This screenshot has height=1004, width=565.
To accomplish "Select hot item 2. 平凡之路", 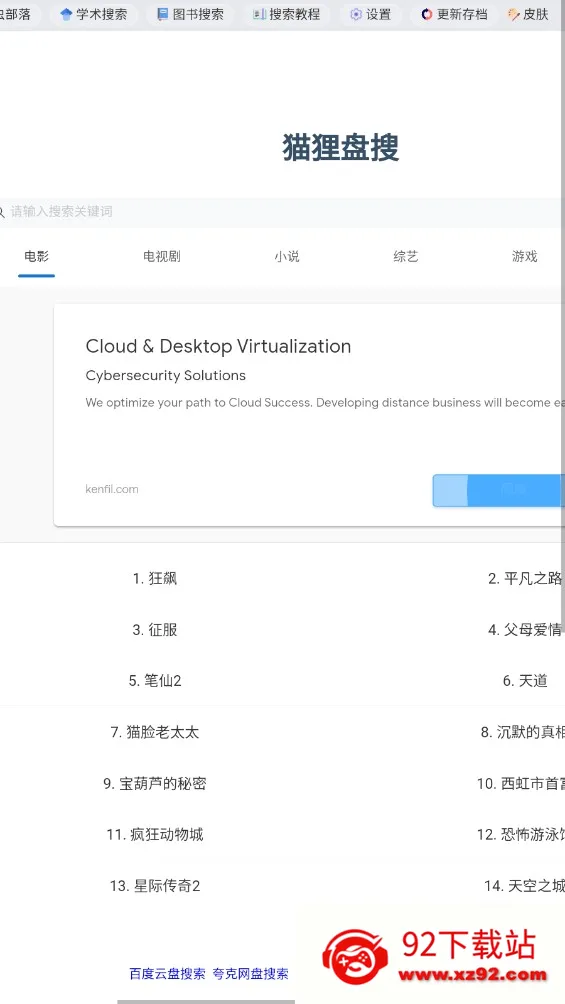I will click(x=525, y=579).
